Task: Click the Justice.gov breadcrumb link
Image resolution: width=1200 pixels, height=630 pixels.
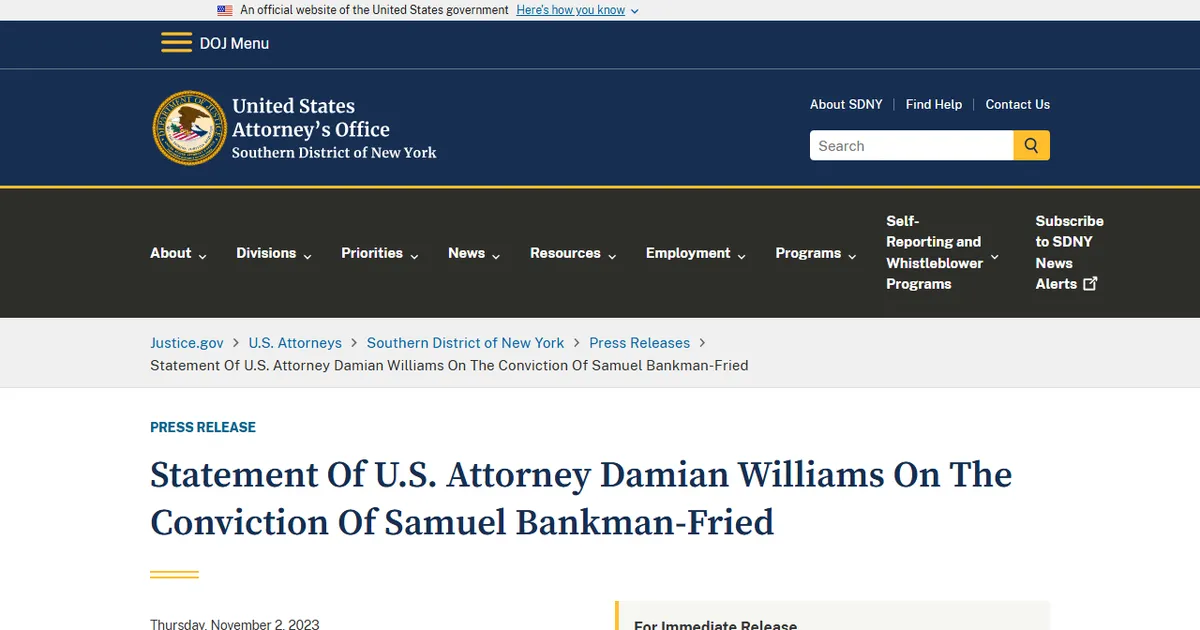Action: tap(187, 342)
